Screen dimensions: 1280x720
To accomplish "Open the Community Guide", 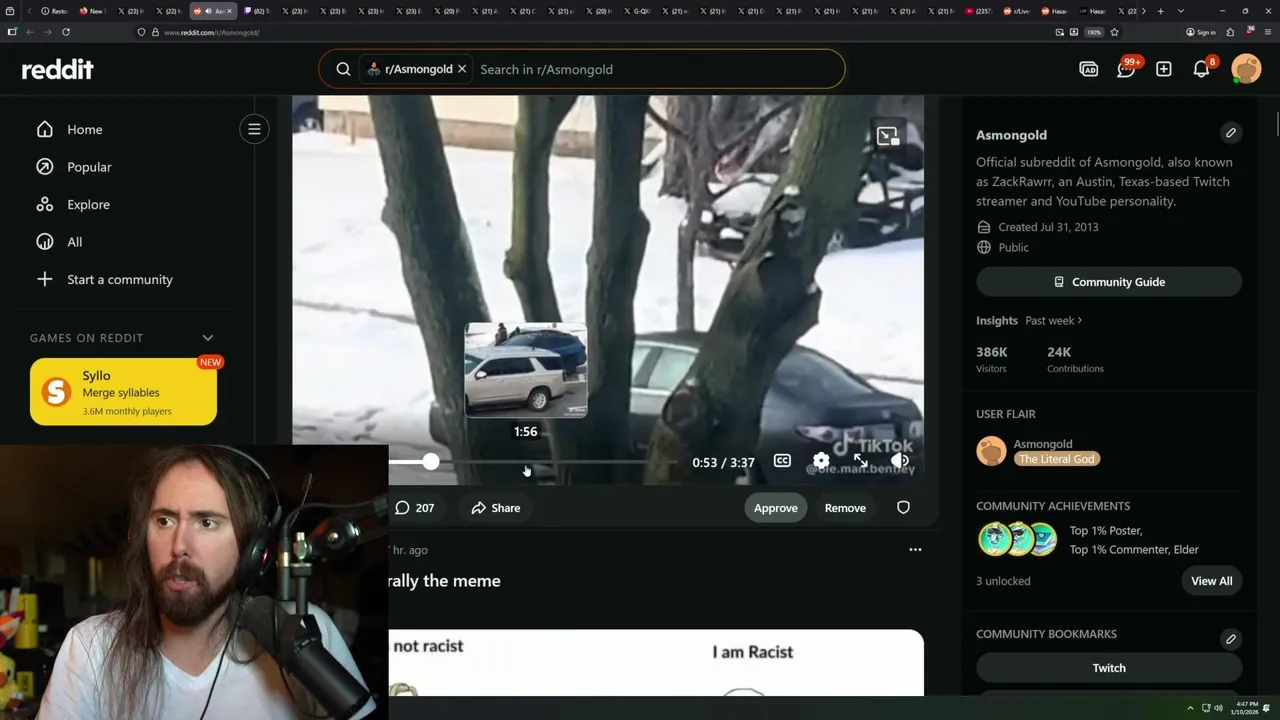I will 1109,282.
